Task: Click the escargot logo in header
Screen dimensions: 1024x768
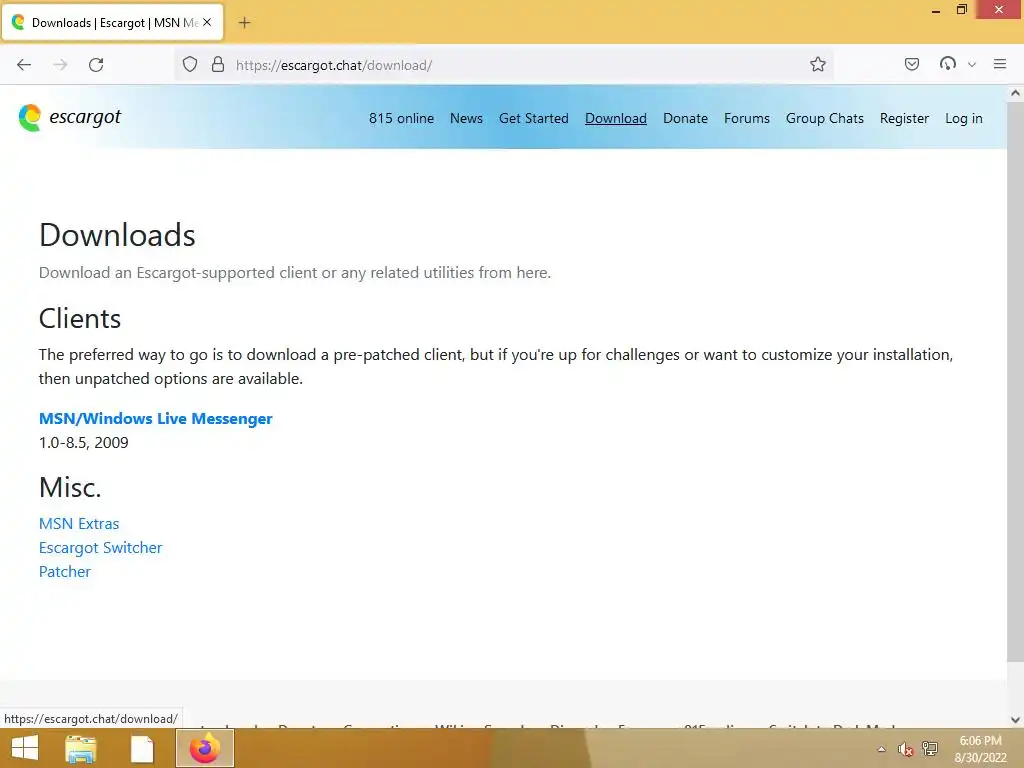Action: (70, 118)
